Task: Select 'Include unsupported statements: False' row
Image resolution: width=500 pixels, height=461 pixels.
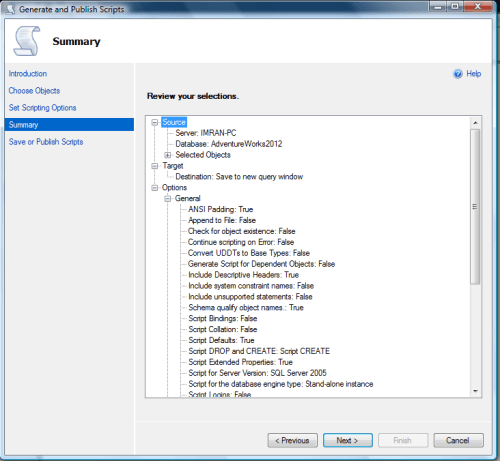Action: coord(250,297)
